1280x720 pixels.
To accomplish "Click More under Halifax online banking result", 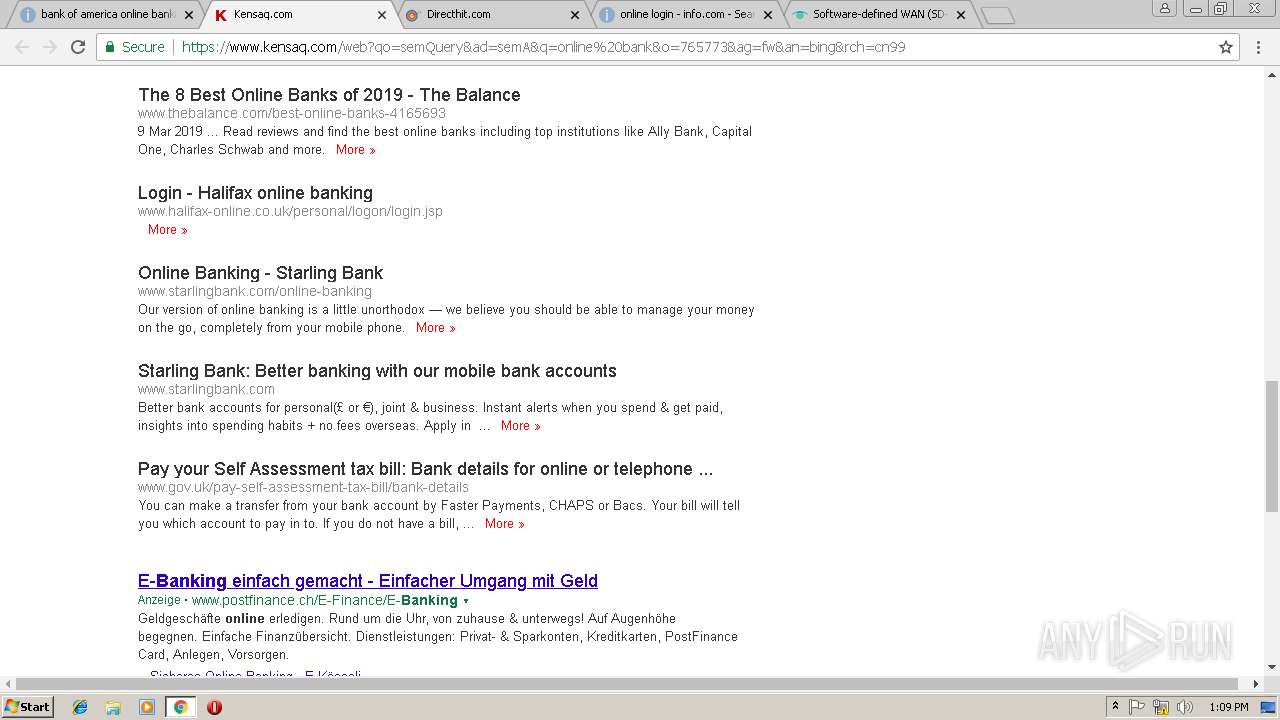I will [x=167, y=230].
